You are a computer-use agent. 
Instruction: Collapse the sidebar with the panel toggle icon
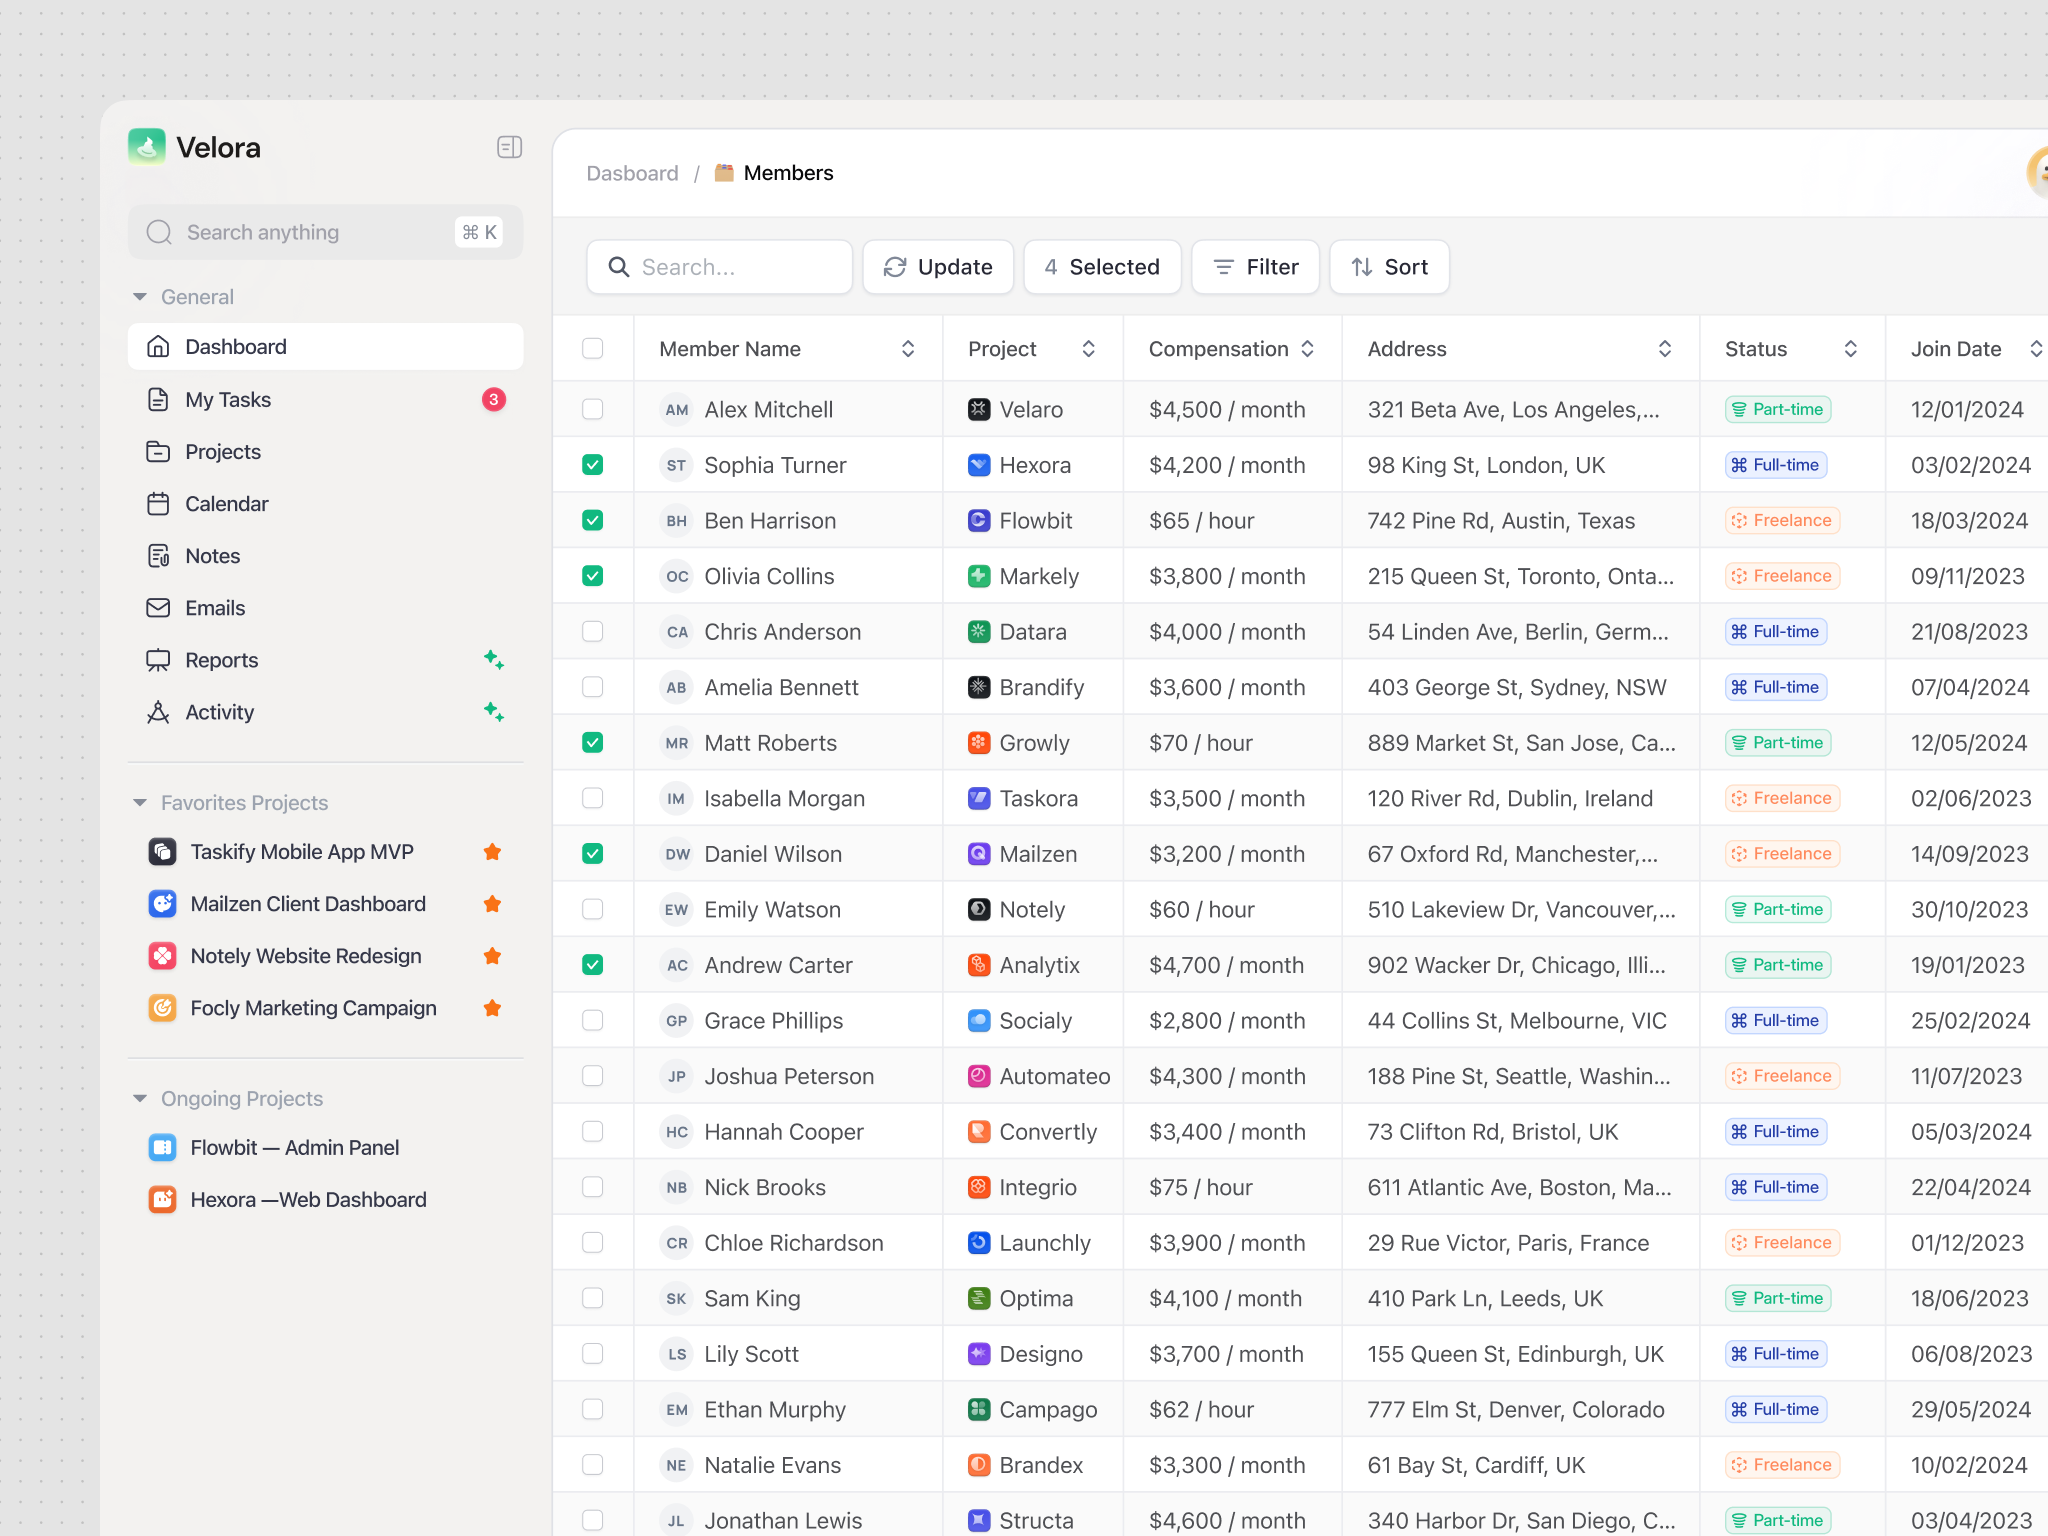(509, 146)
